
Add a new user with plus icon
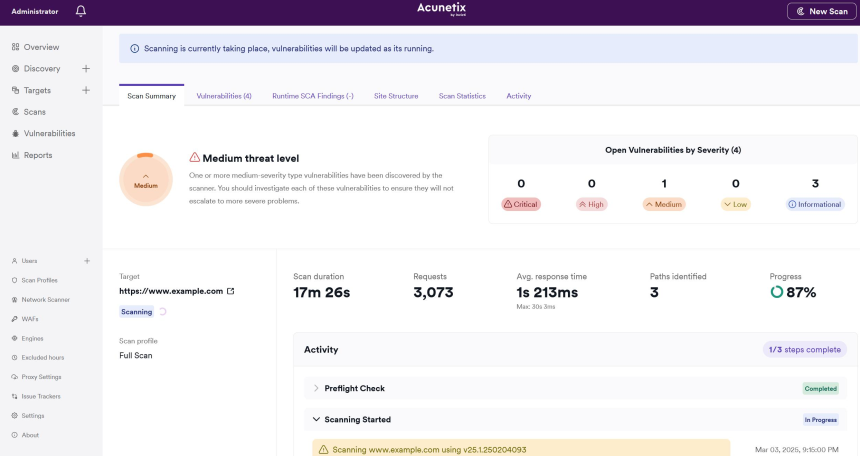pos(87,261)
